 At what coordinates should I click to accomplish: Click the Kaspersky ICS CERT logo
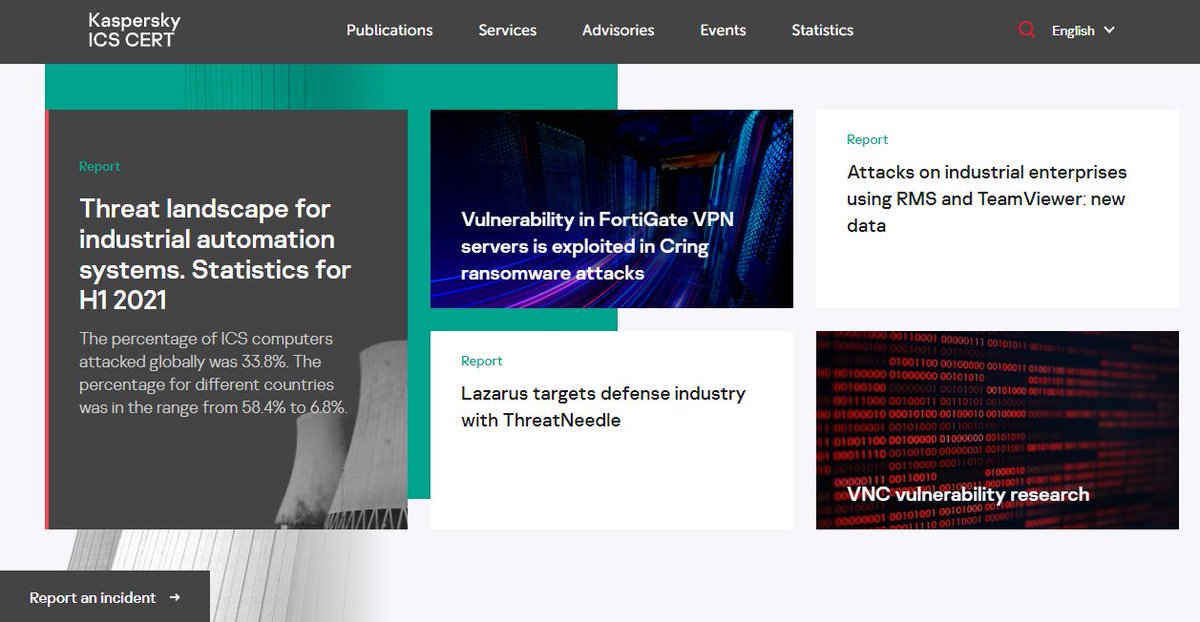[x=133, y=30]
